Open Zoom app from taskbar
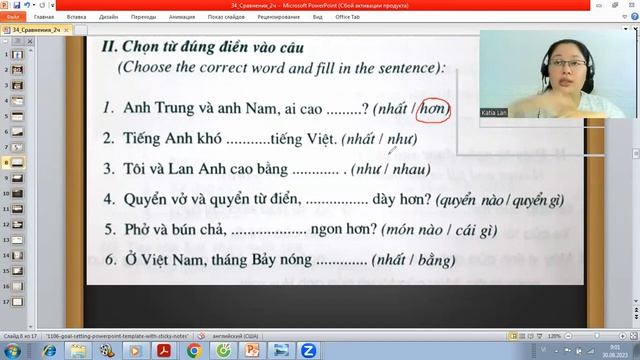Image resolution: width=640 pixels, height=360 pixels. click(309, 351)
